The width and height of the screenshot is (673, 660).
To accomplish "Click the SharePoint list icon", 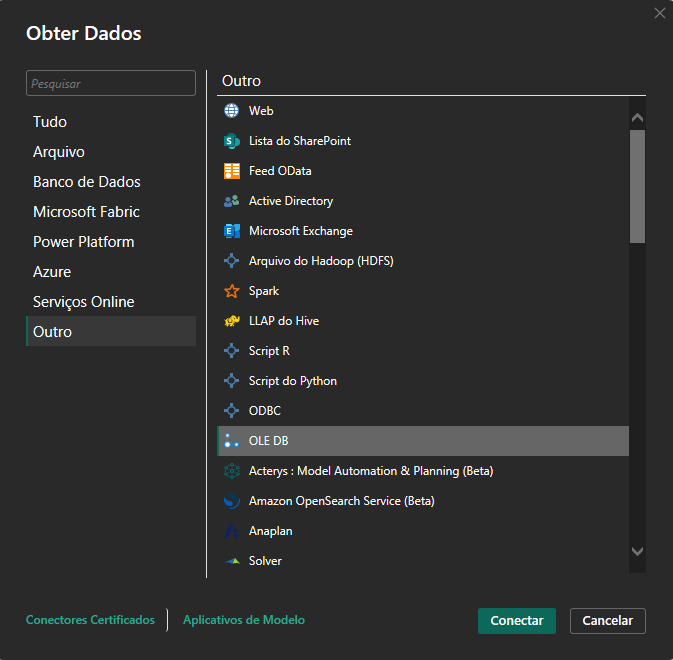I will click(231, 141).
